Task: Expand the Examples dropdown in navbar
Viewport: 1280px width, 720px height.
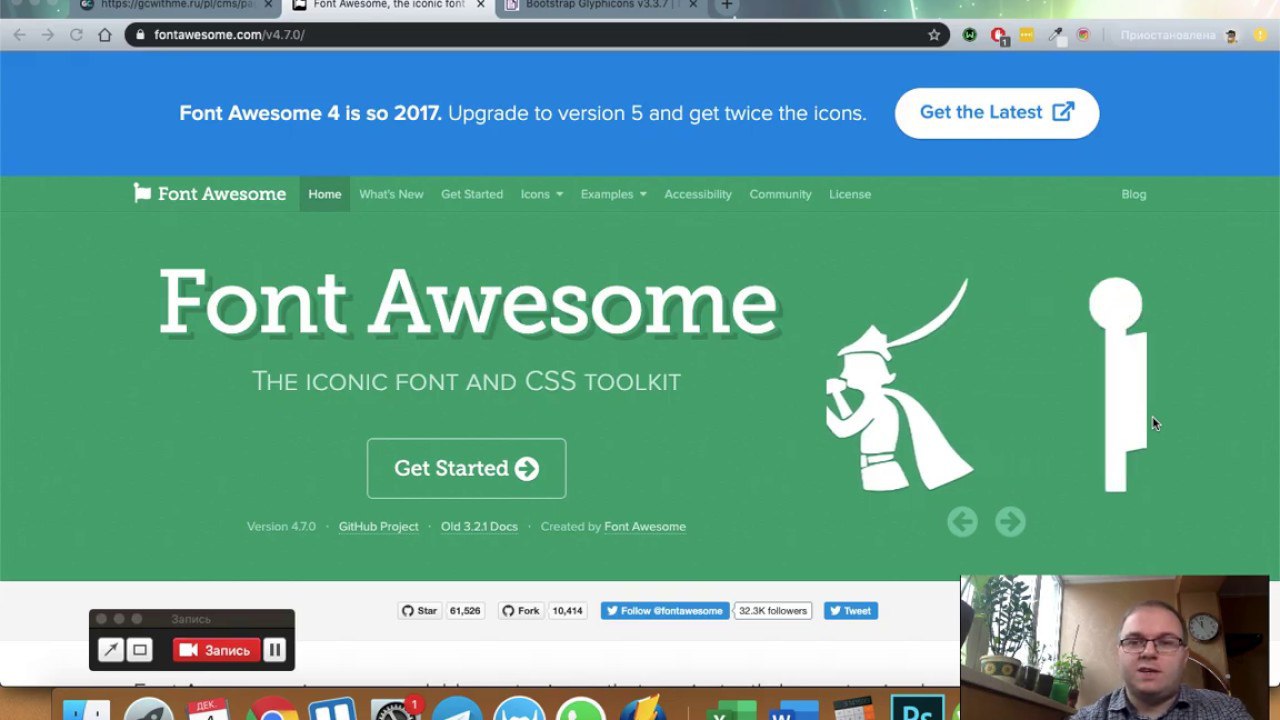Action: [613, 194]
